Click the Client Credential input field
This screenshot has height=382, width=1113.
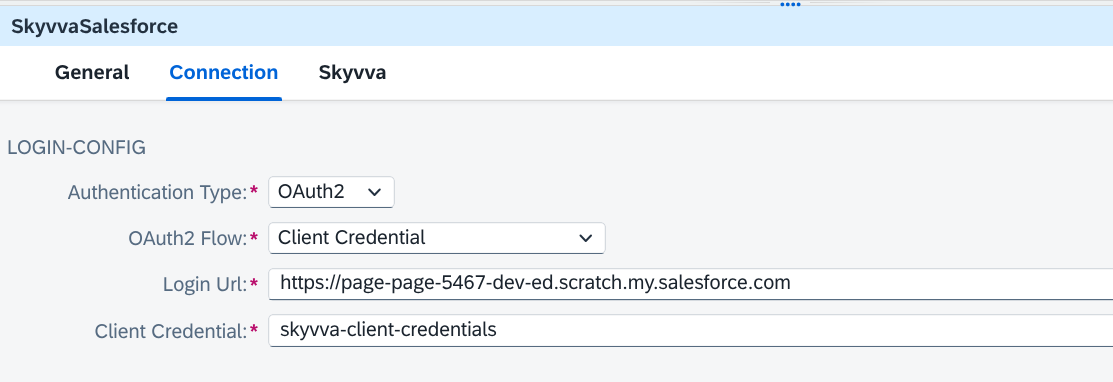[690, 330]
